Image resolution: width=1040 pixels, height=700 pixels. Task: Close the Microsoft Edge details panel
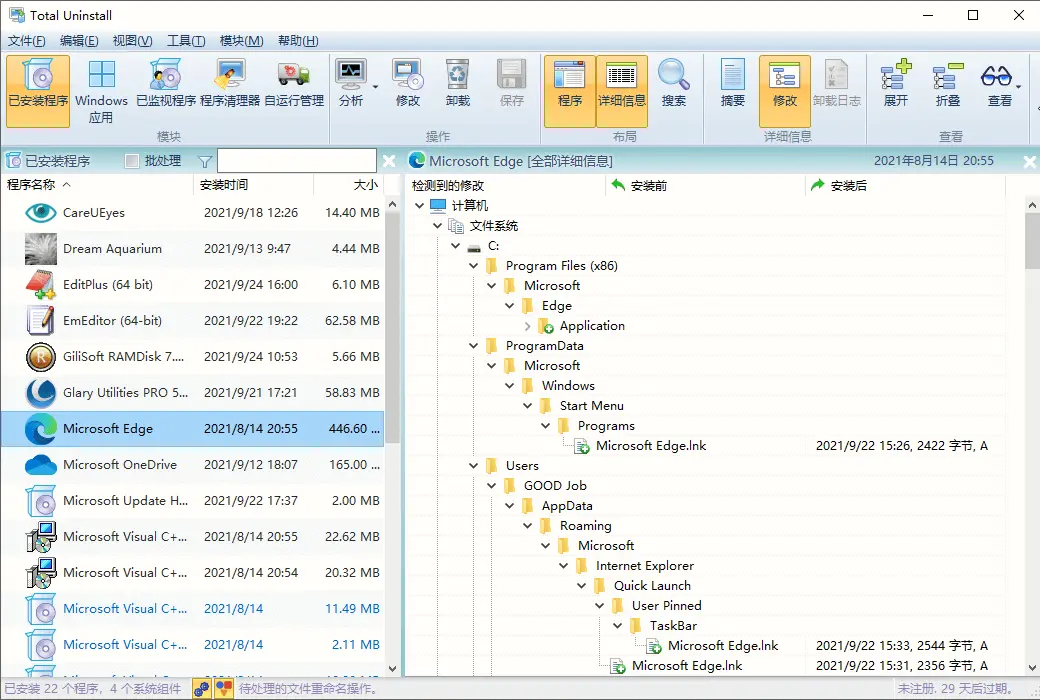pos(1029,161)
